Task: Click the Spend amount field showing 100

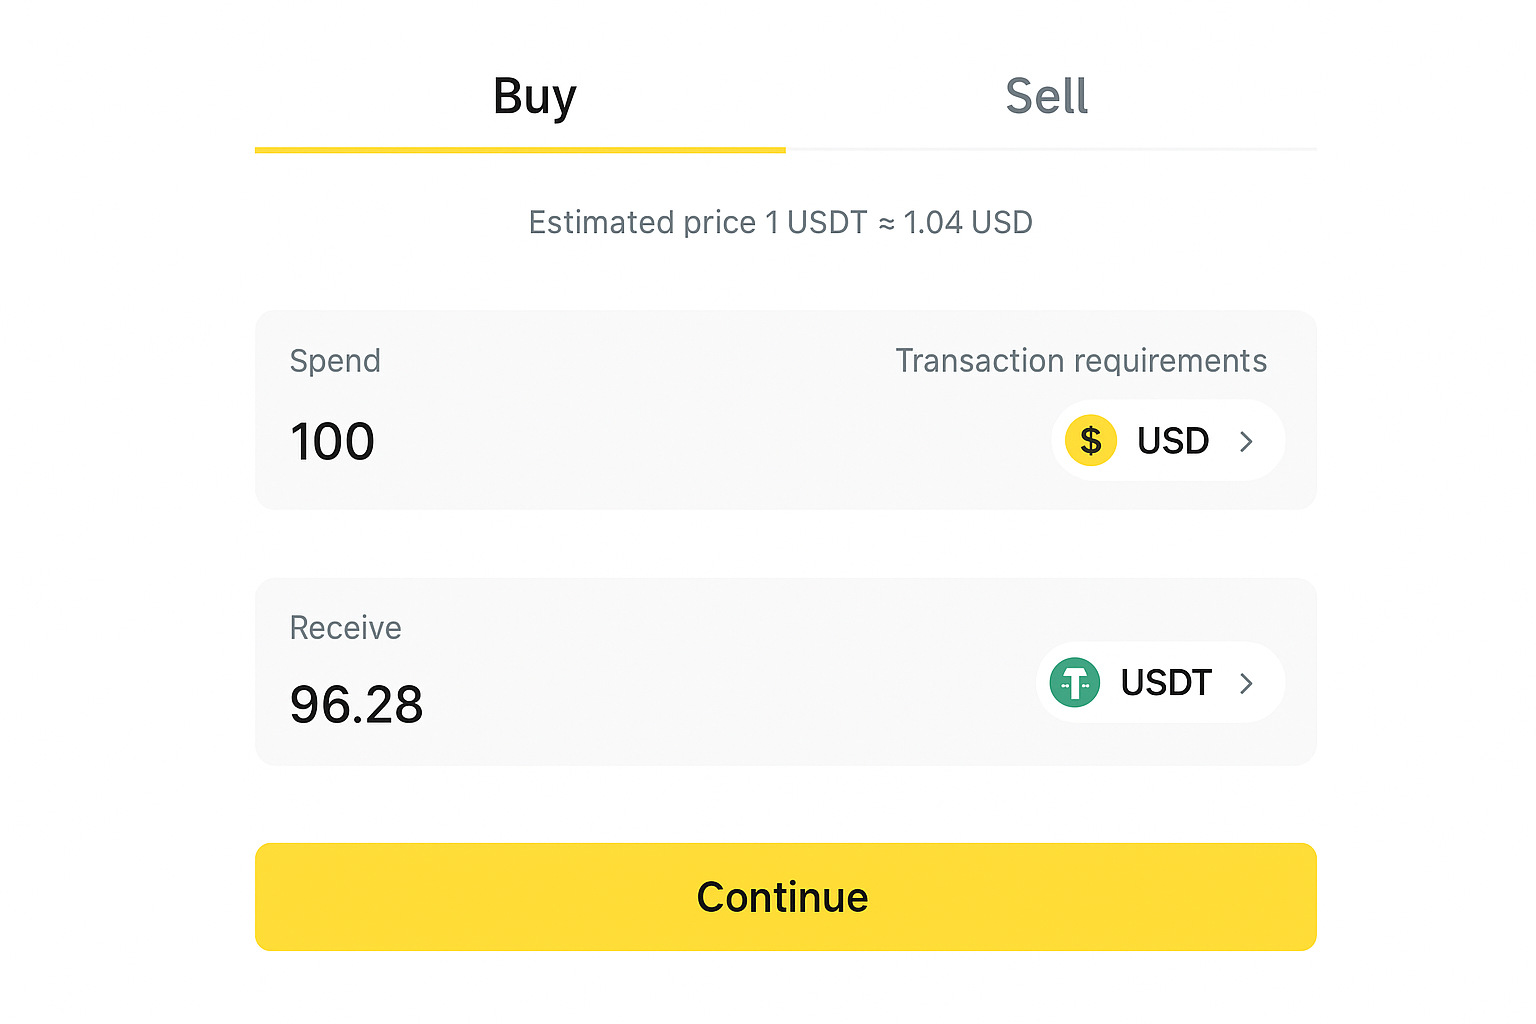Action: tap(332, 440)
